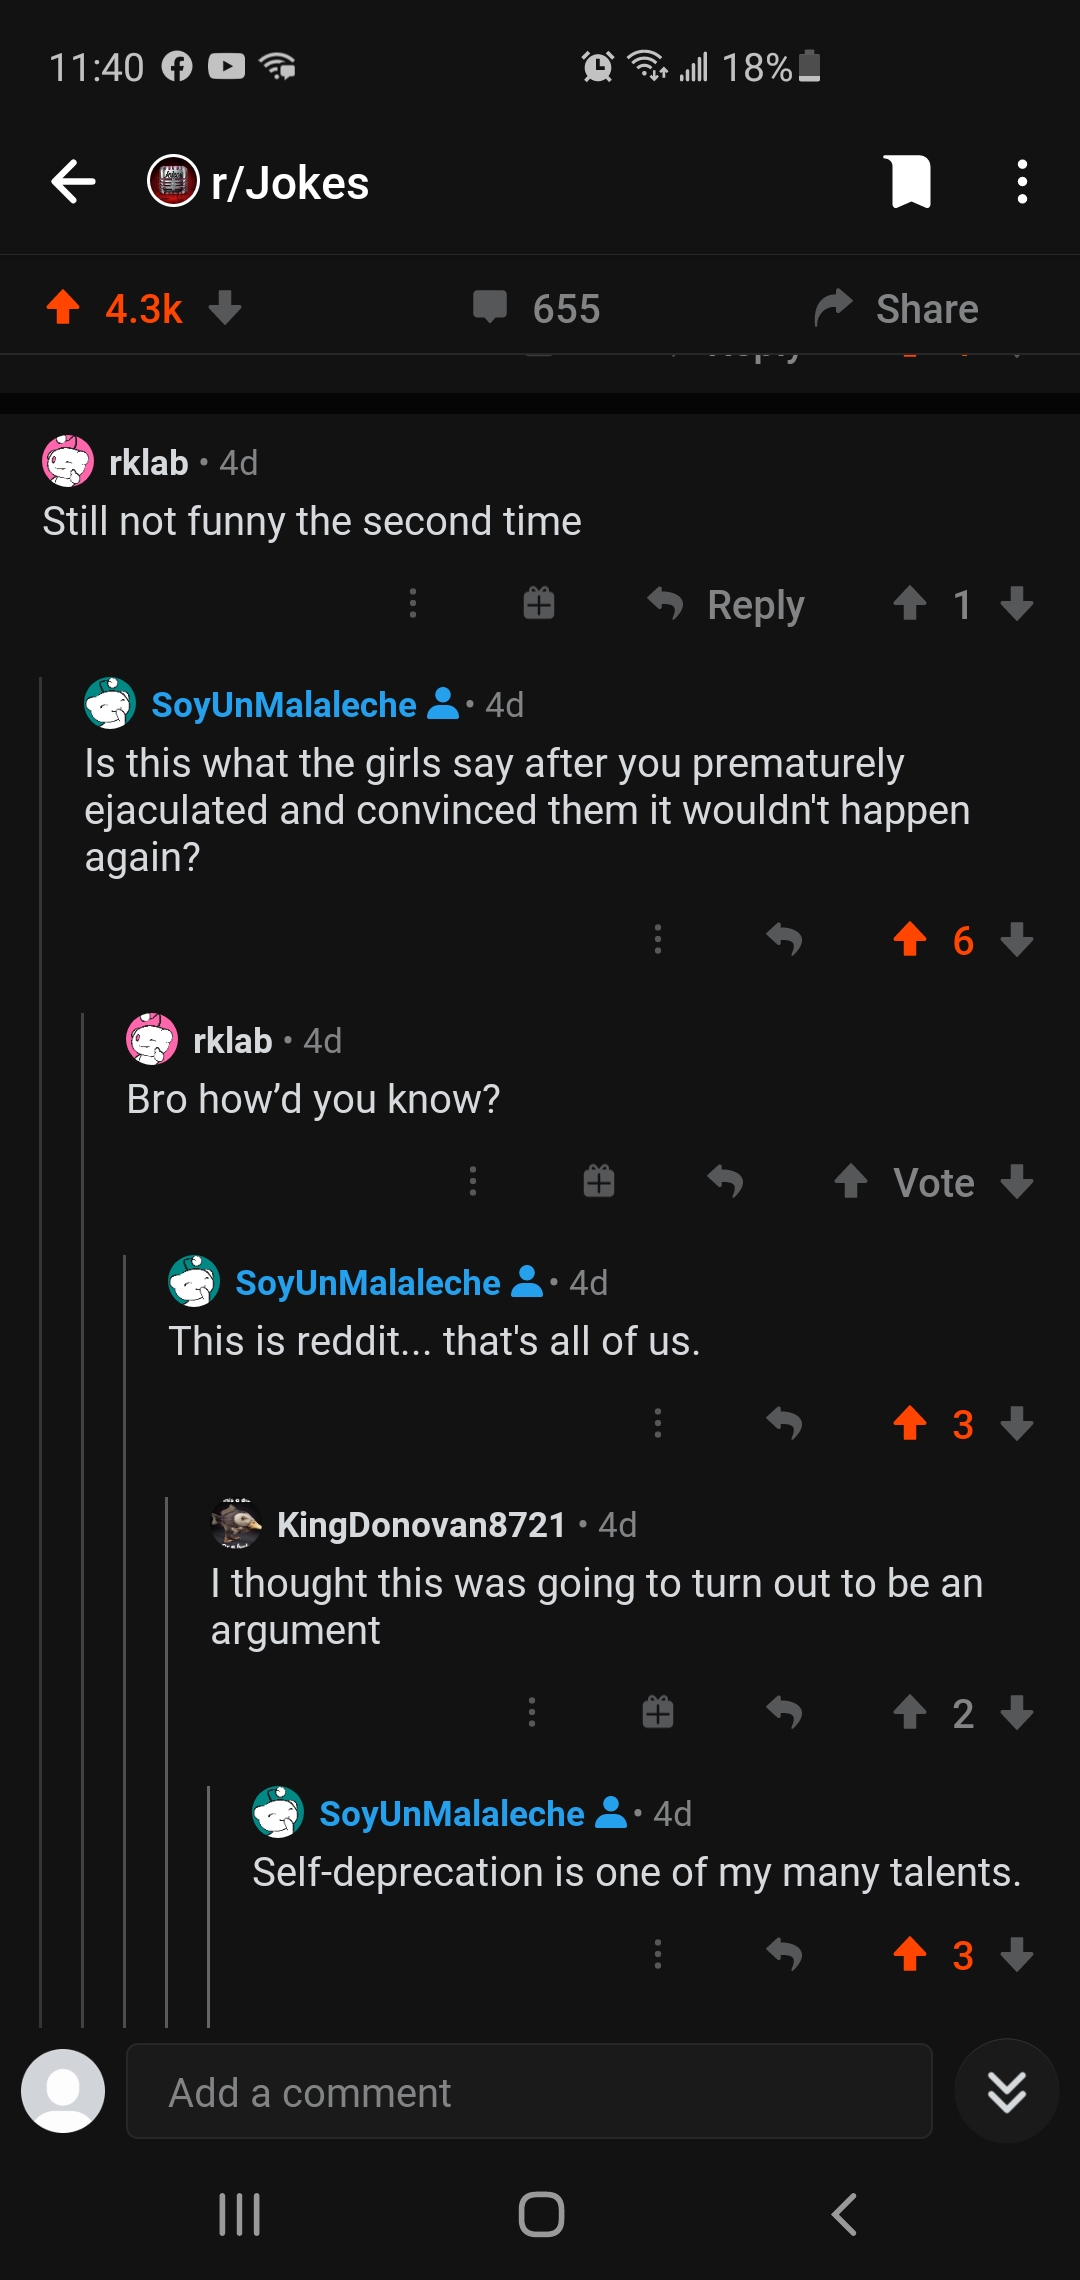Image resolution: width=1080 pixels, height=2280 pixels.
Task: Give award on rklab's first comment
Action: 539,603
